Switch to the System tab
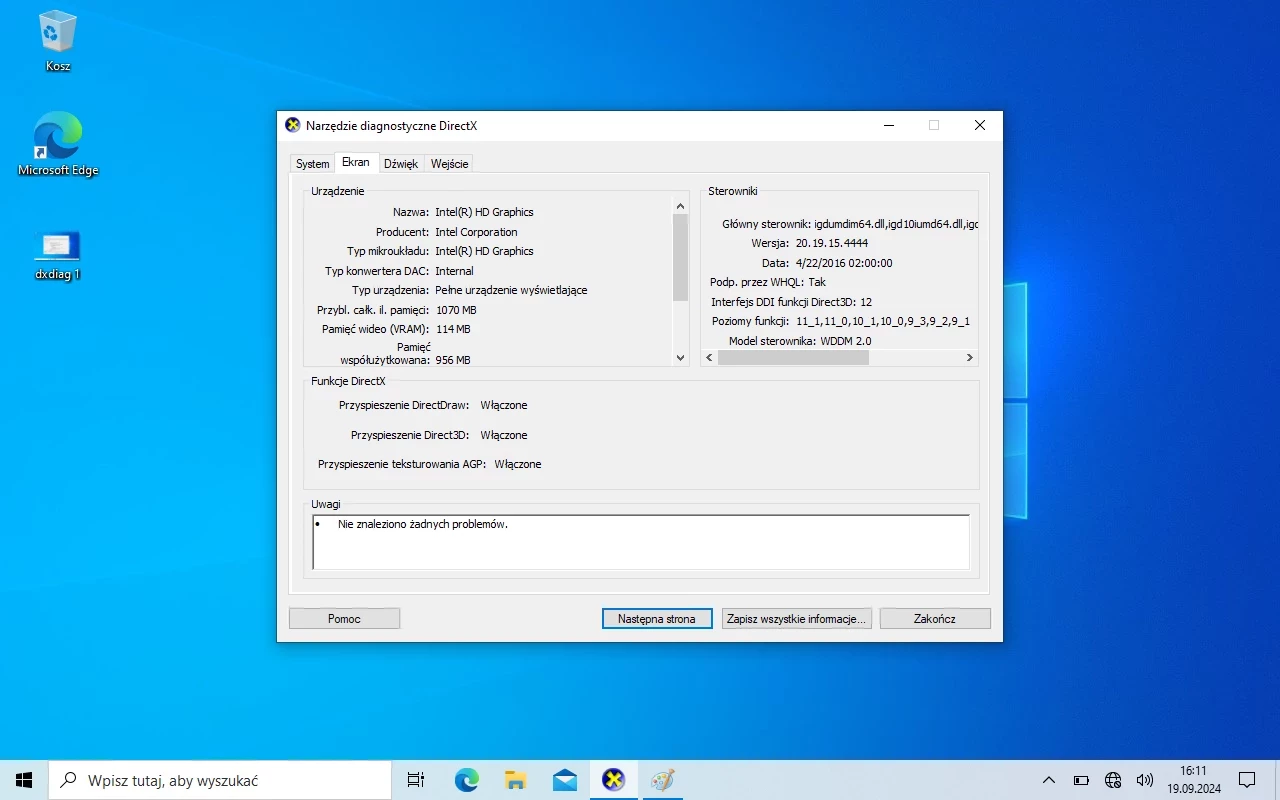Image resolution: width=1280 pixels, height=800 pixels. (312, 164)
